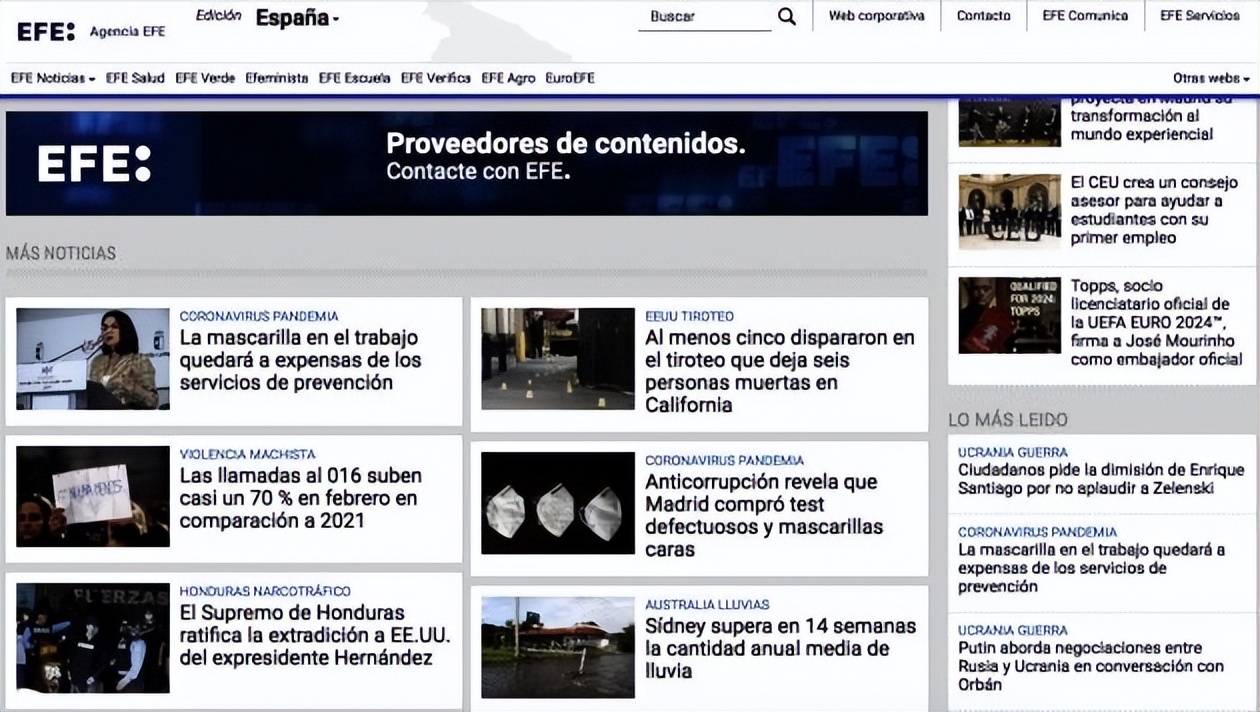The height and width of the screenshot is (712, 1260).
Task: Open the Contacto page
Action: (x=984, y=16)
